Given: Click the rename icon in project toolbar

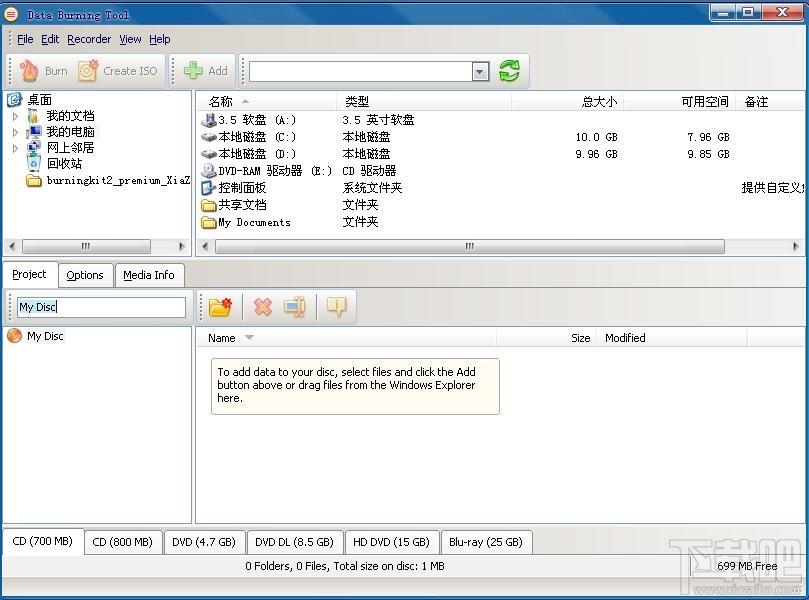Looking at the screenshot, I should 295,307.
